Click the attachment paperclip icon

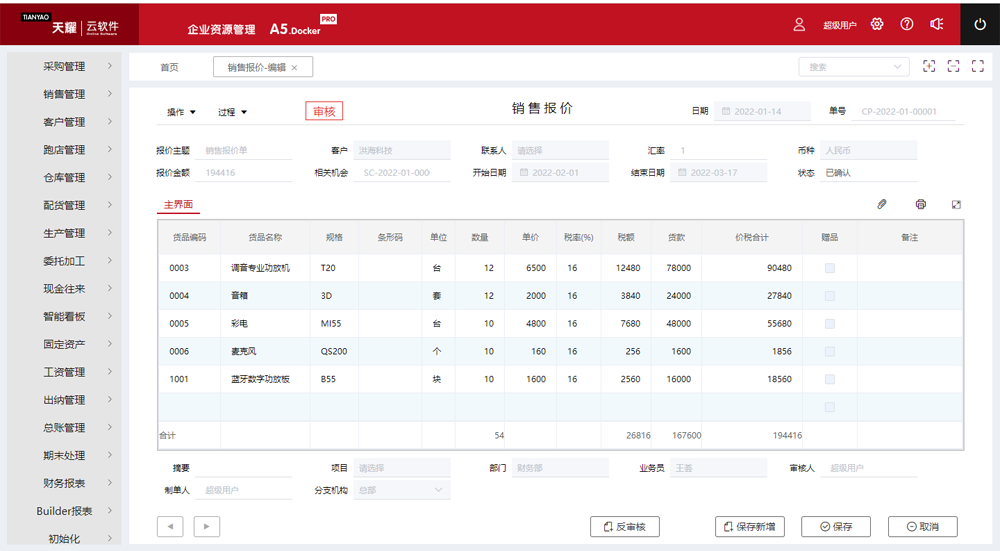pos(882,204)
